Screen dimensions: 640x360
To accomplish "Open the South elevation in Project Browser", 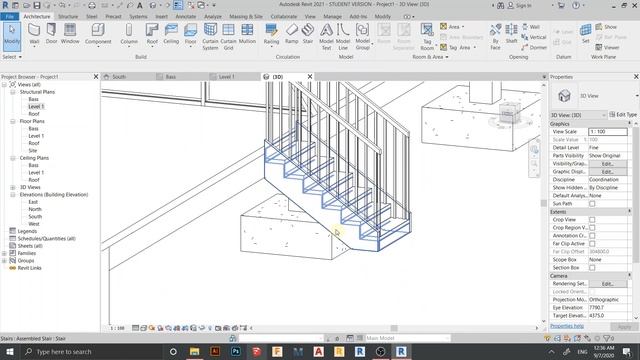I will point(35,217).
